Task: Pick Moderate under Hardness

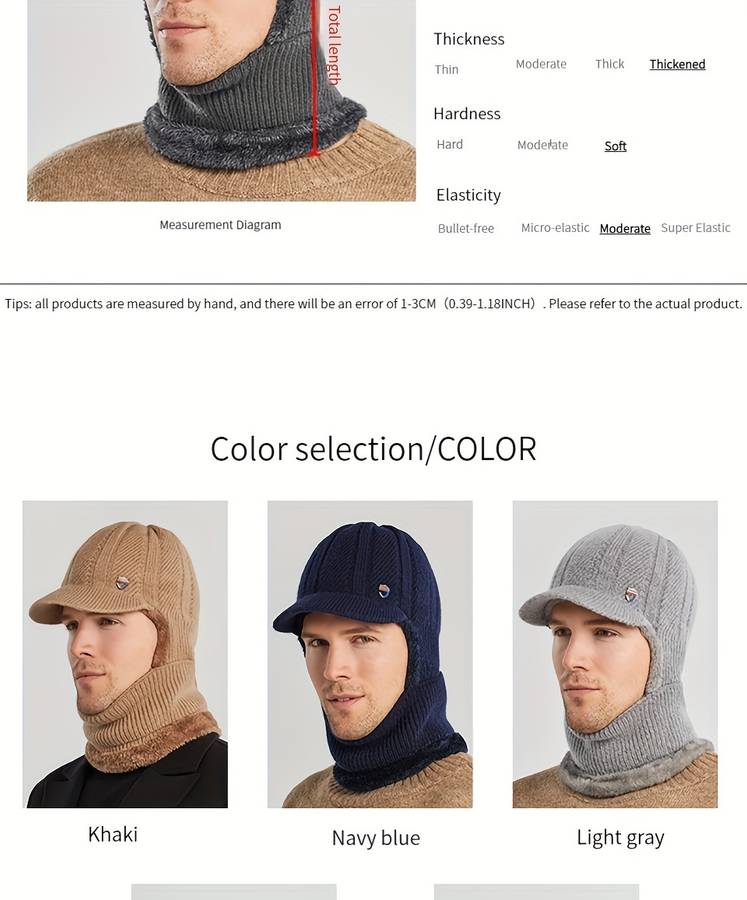Action: pyautogui.click(x=543, y=145)
